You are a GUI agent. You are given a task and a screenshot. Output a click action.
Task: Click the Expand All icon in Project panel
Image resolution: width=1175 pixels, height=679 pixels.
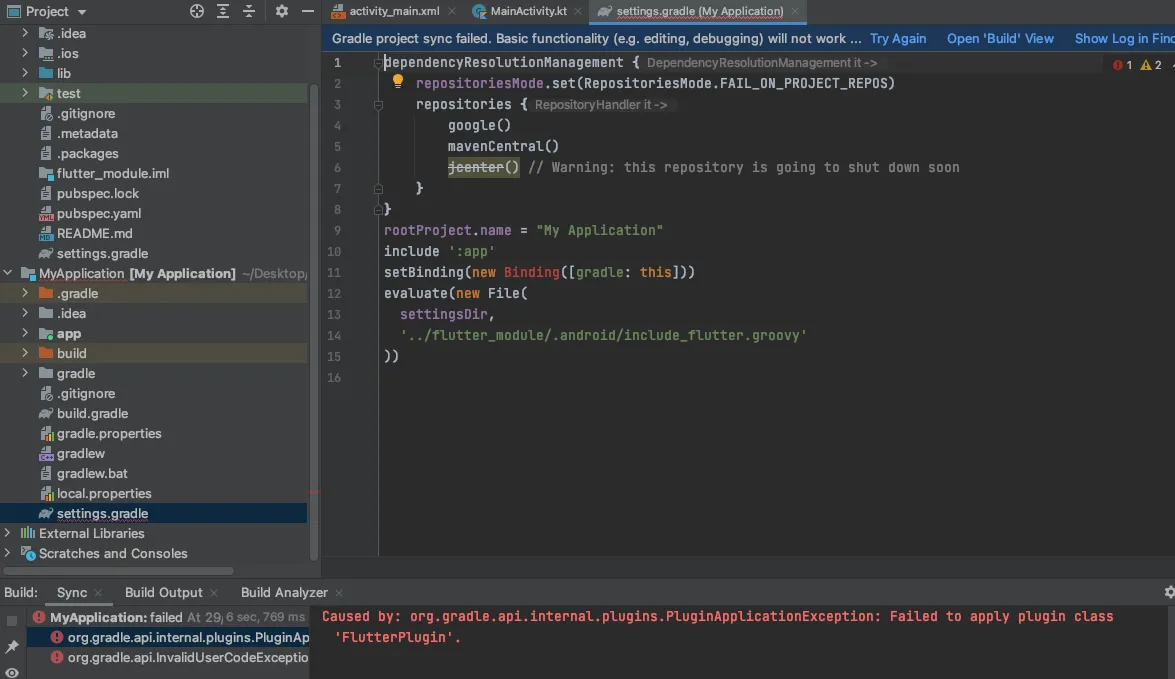pos(223,11)
